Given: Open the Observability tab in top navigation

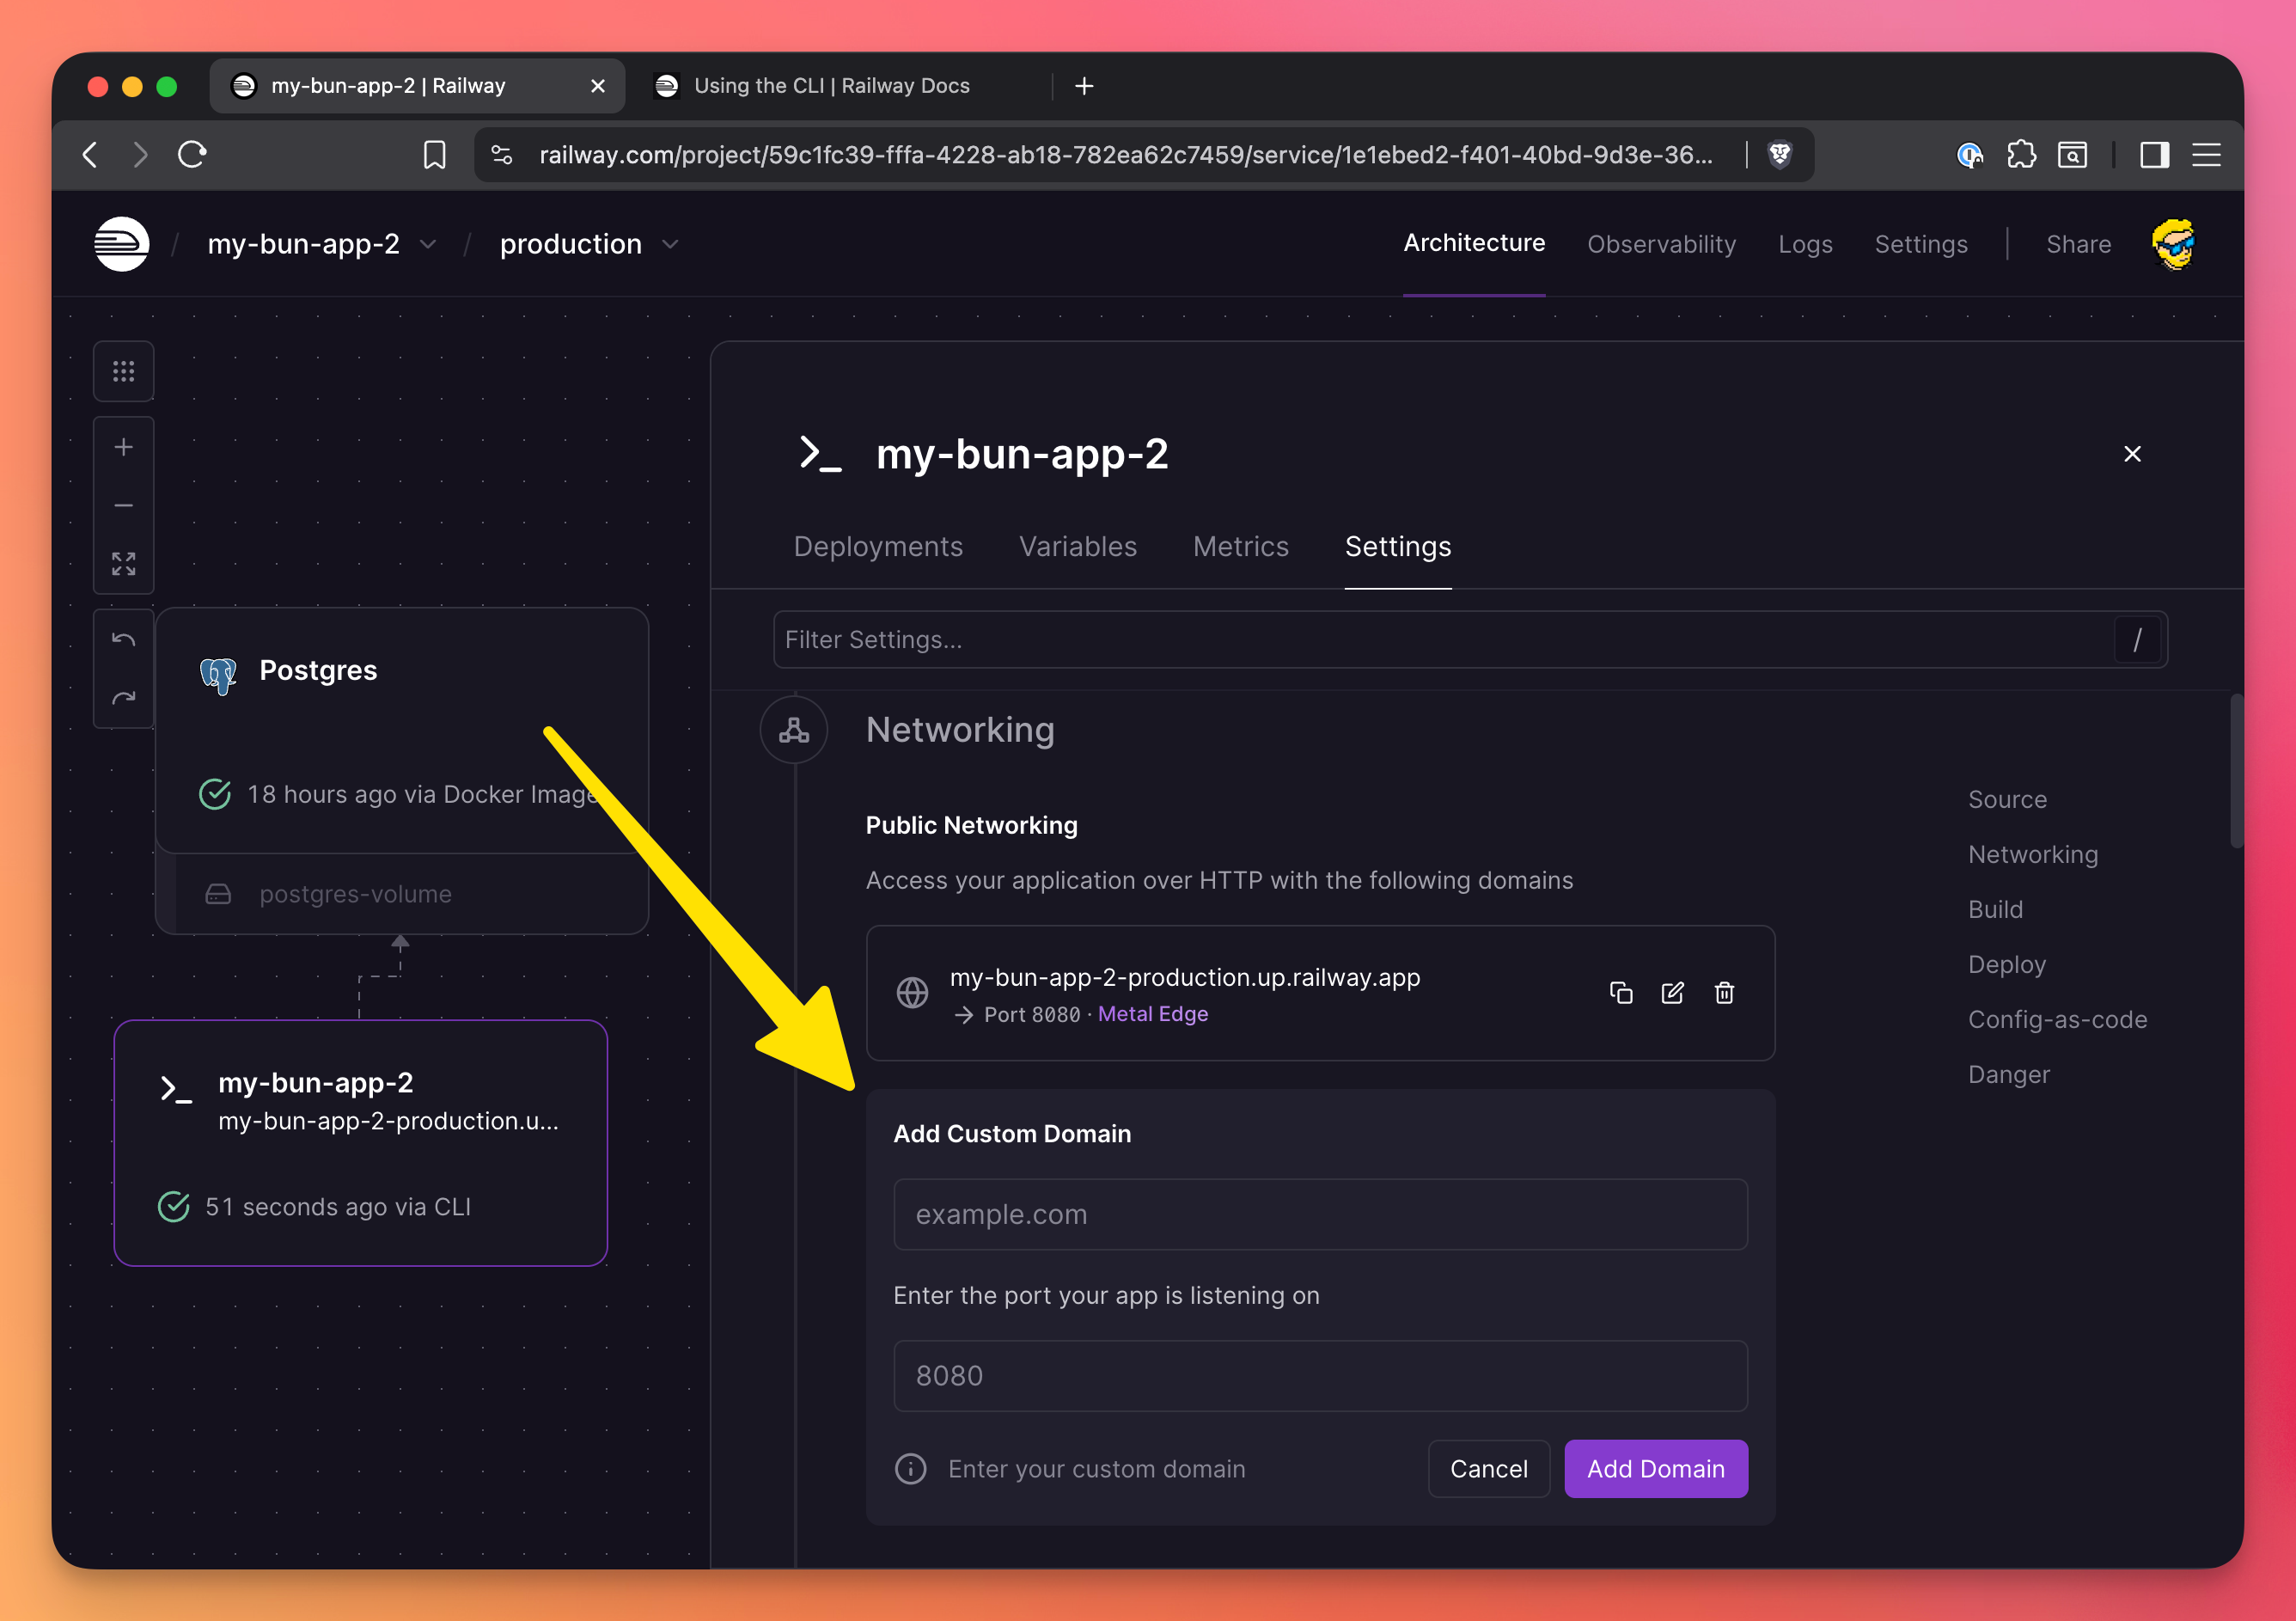Looking at the screenshot, I should point(1660,244).
